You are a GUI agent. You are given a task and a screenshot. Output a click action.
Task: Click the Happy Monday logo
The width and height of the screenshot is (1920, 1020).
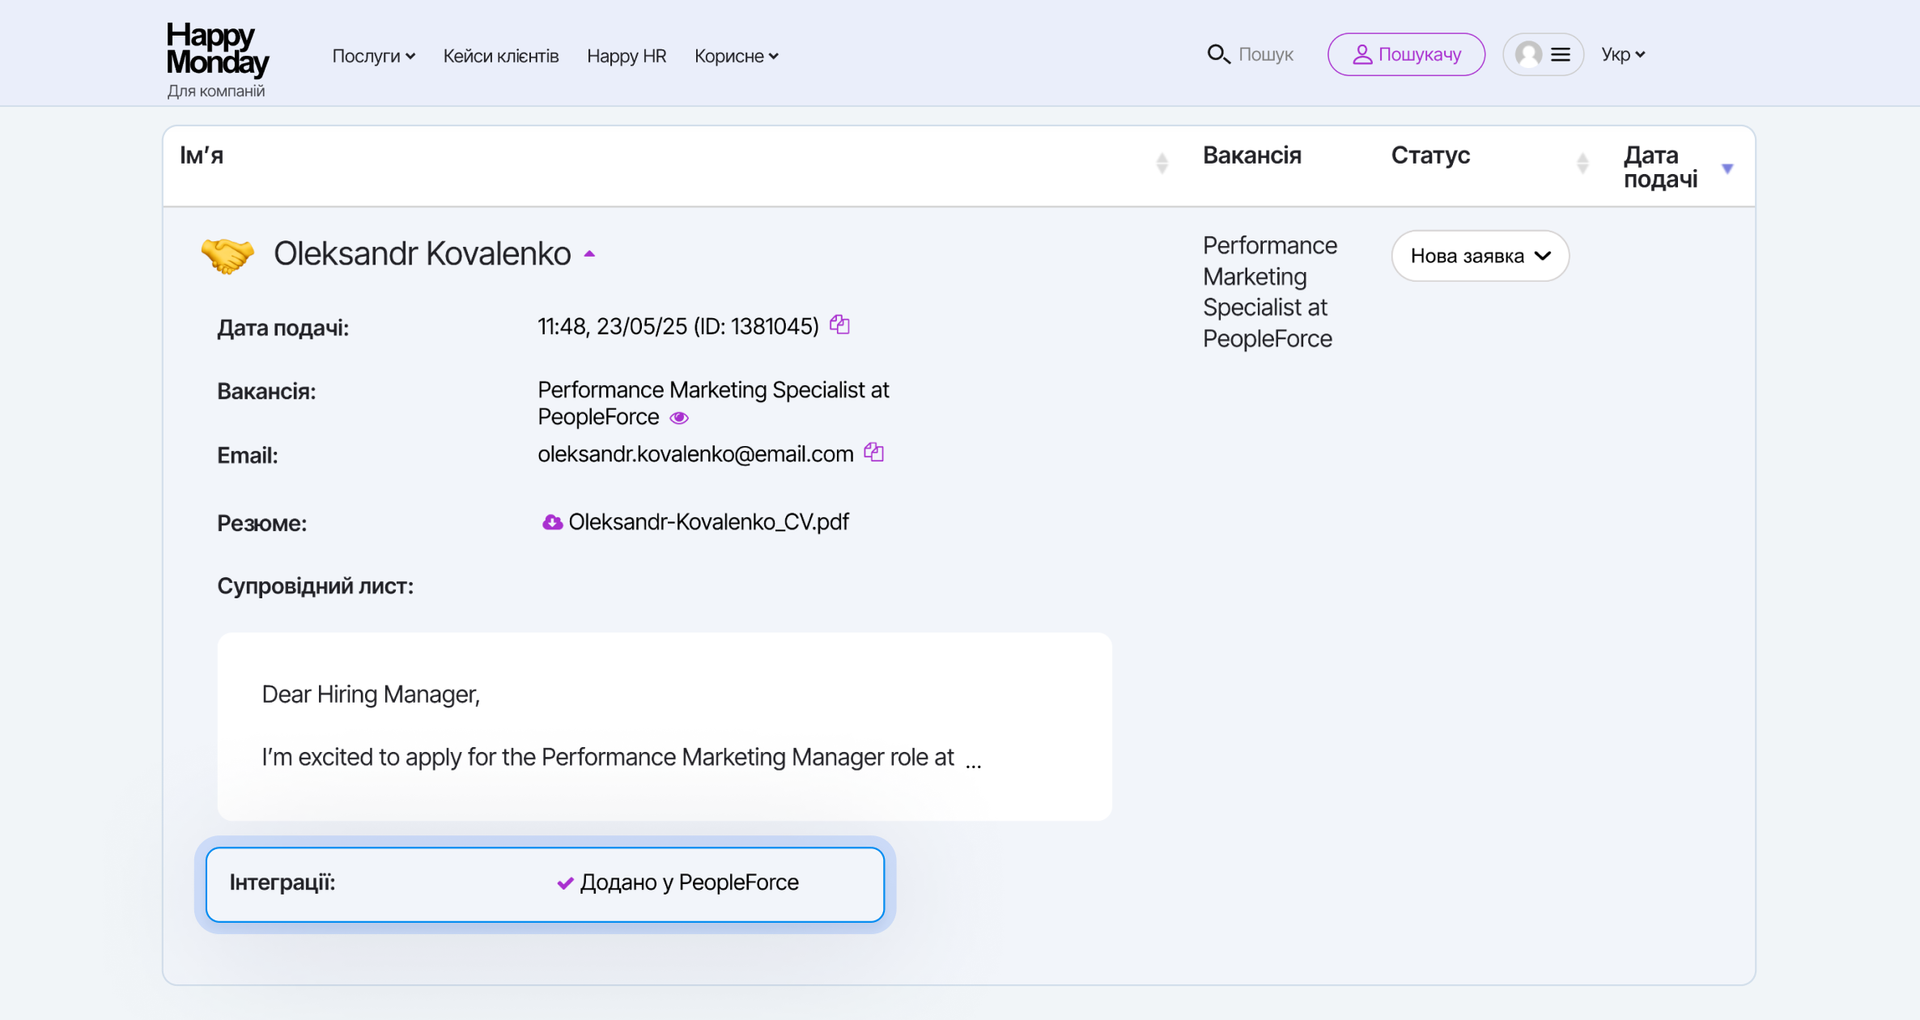pos(217,49)
